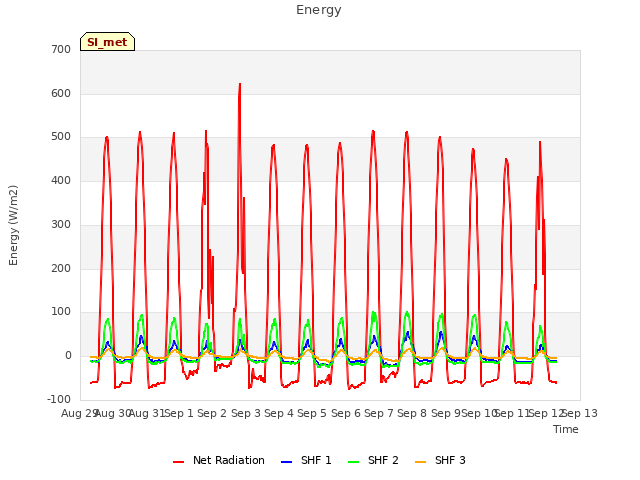Click the Sep 8 x-axis date label

click(412, 413)
